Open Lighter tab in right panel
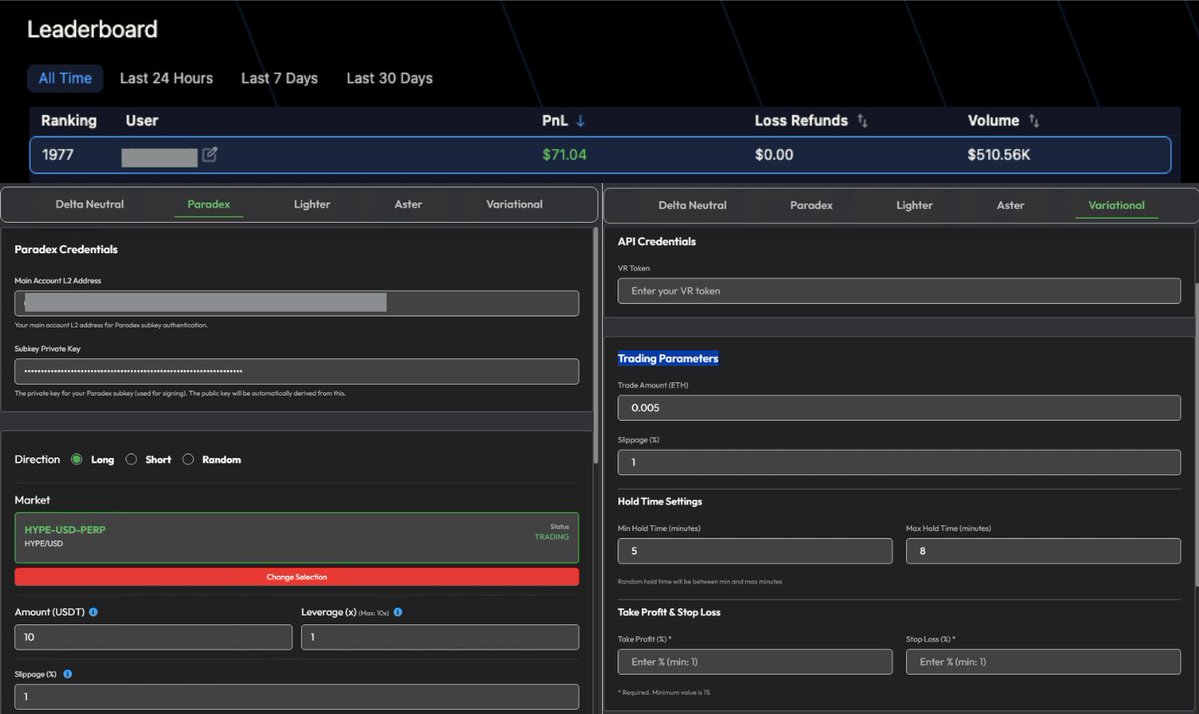1199x714 pixels. tap(915, 205)
